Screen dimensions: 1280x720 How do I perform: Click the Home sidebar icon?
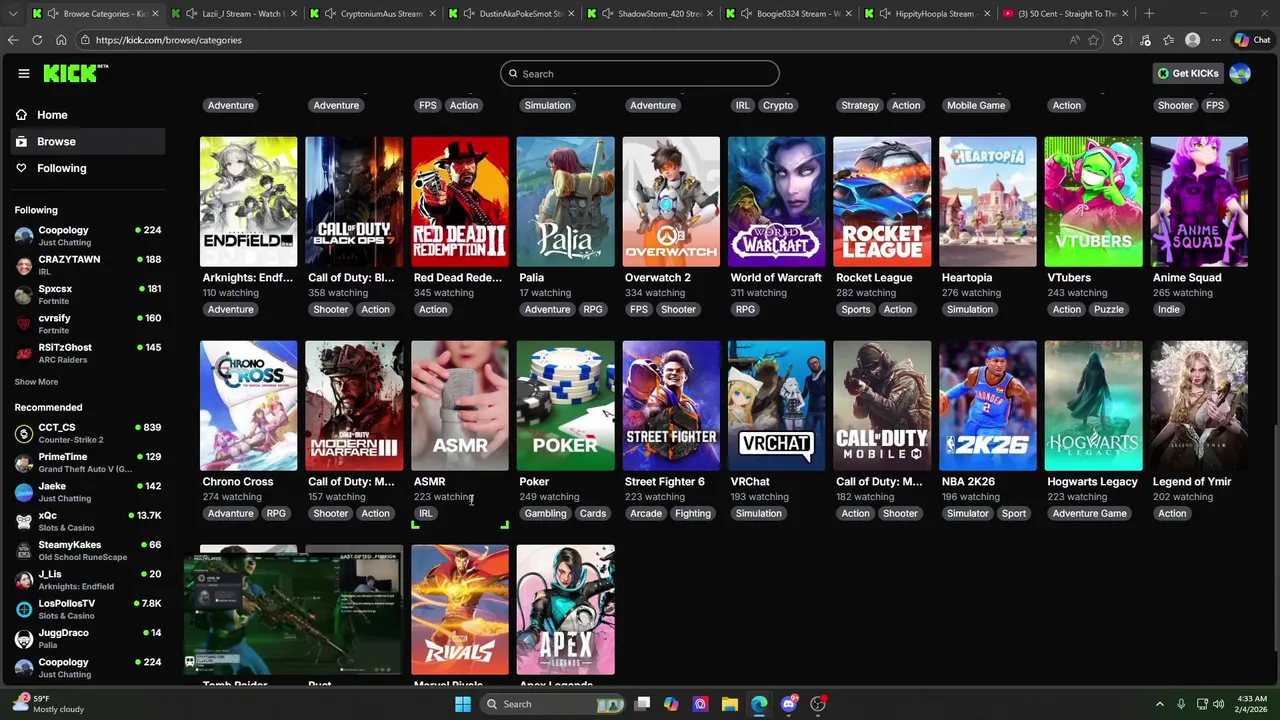pos(21,115)
